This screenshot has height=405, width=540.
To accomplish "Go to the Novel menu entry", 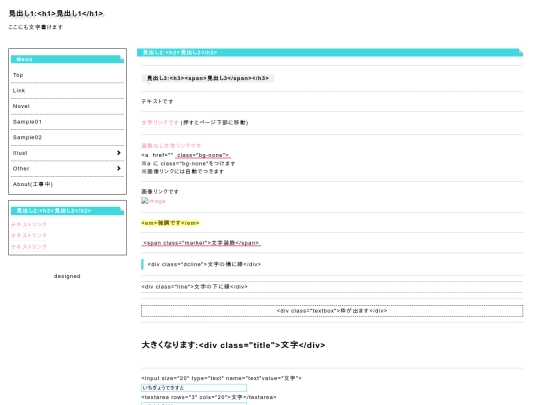I will (x=67, y=106).
